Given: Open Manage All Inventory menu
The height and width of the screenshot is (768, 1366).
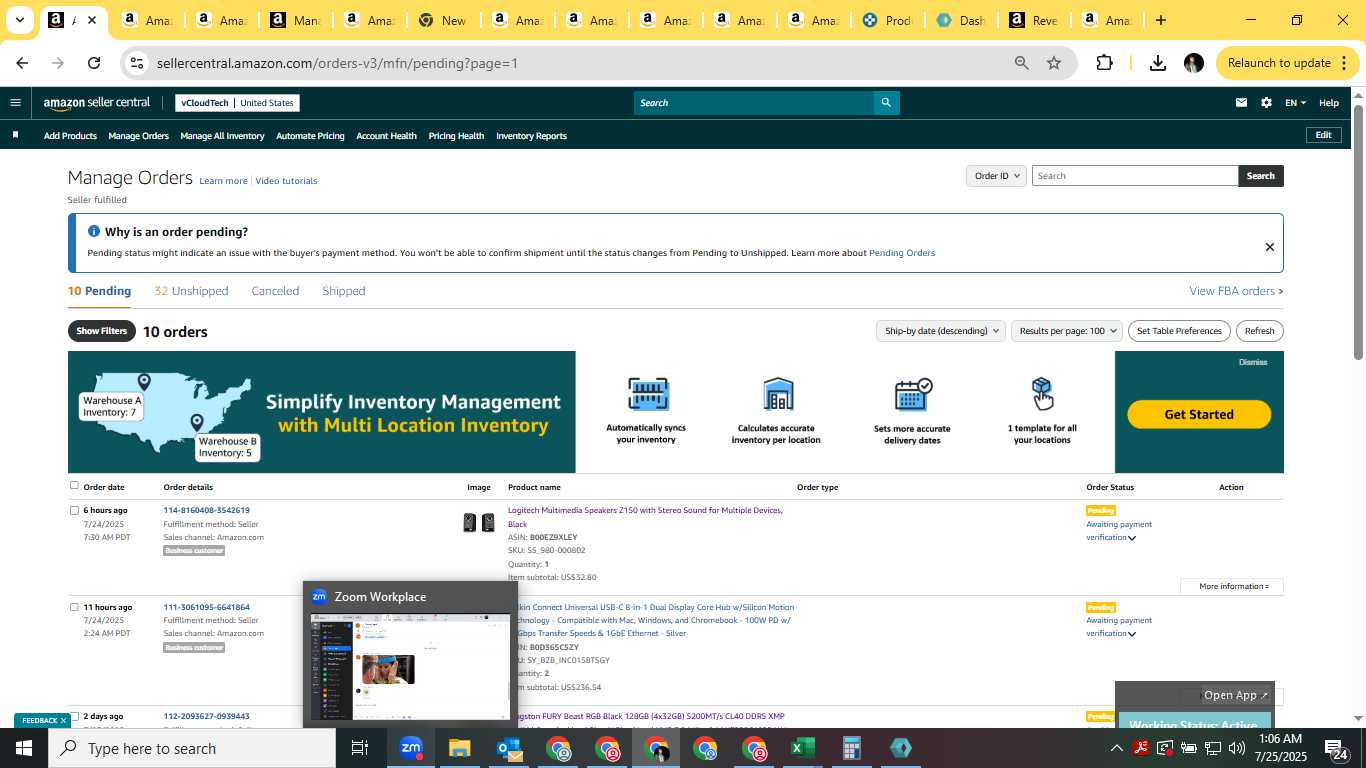Looking at the screenshot, I should pyautogui.click(x=222, y=136).
